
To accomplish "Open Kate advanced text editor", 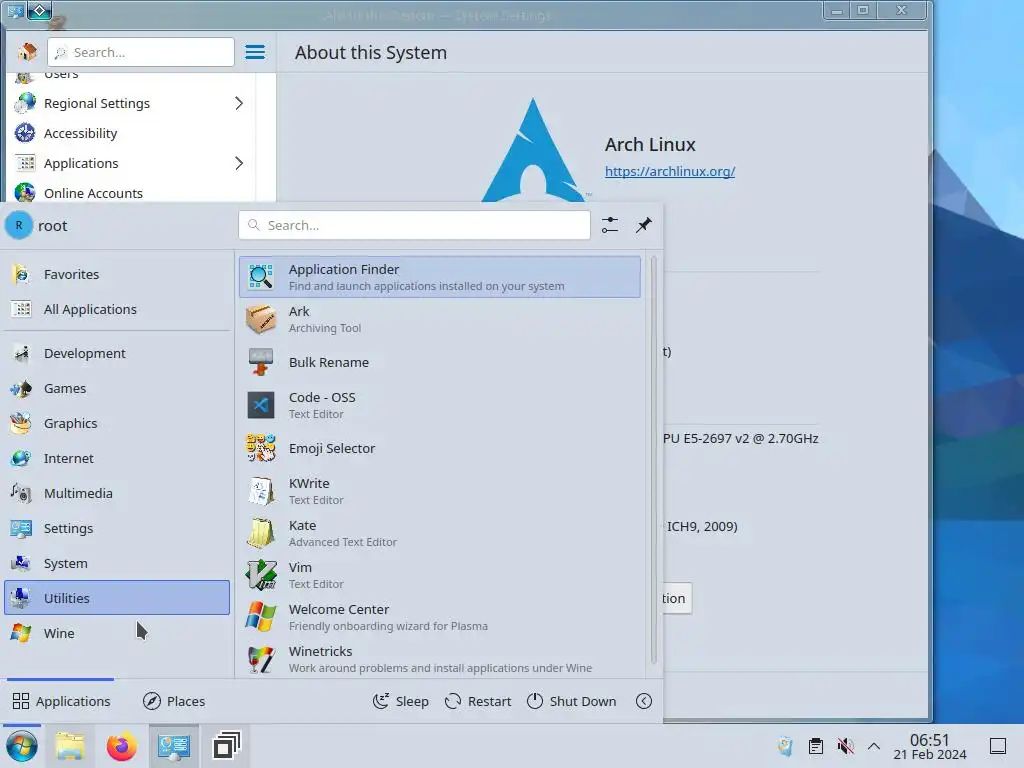I will tap(440, 533).
